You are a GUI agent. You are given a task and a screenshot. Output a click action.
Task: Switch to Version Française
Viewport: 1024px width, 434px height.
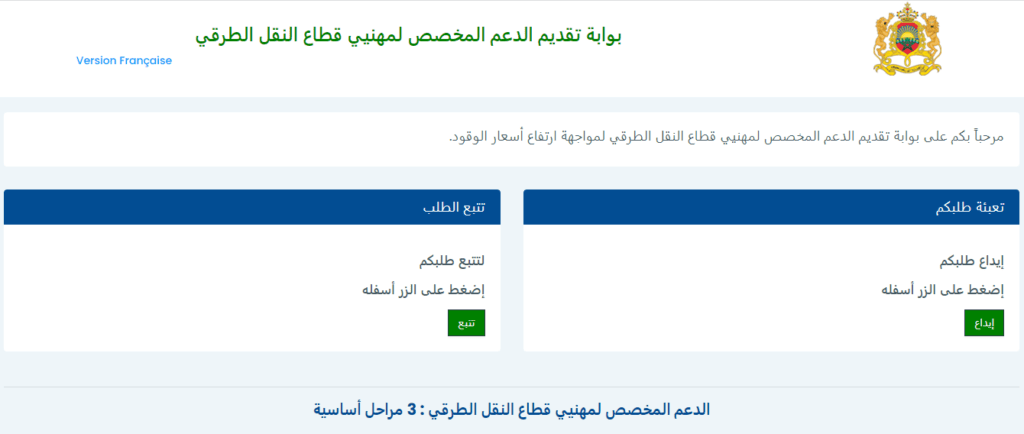(124, 60)
